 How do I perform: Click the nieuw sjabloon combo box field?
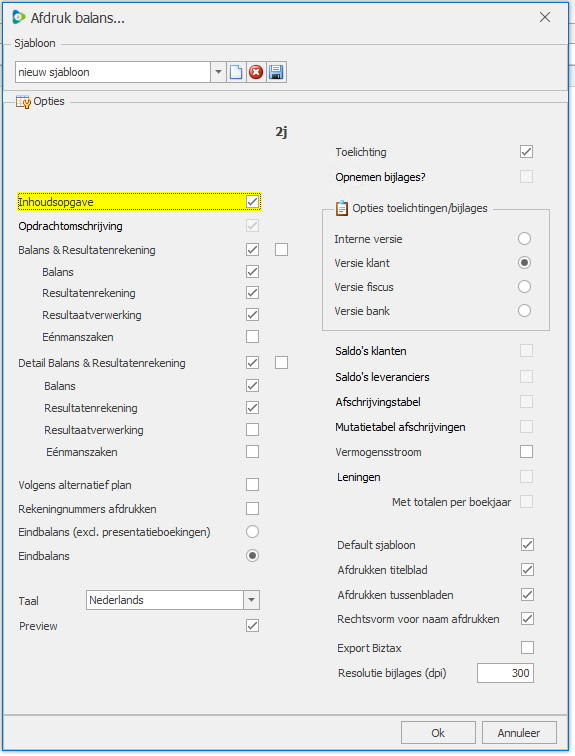pos(113,72)
